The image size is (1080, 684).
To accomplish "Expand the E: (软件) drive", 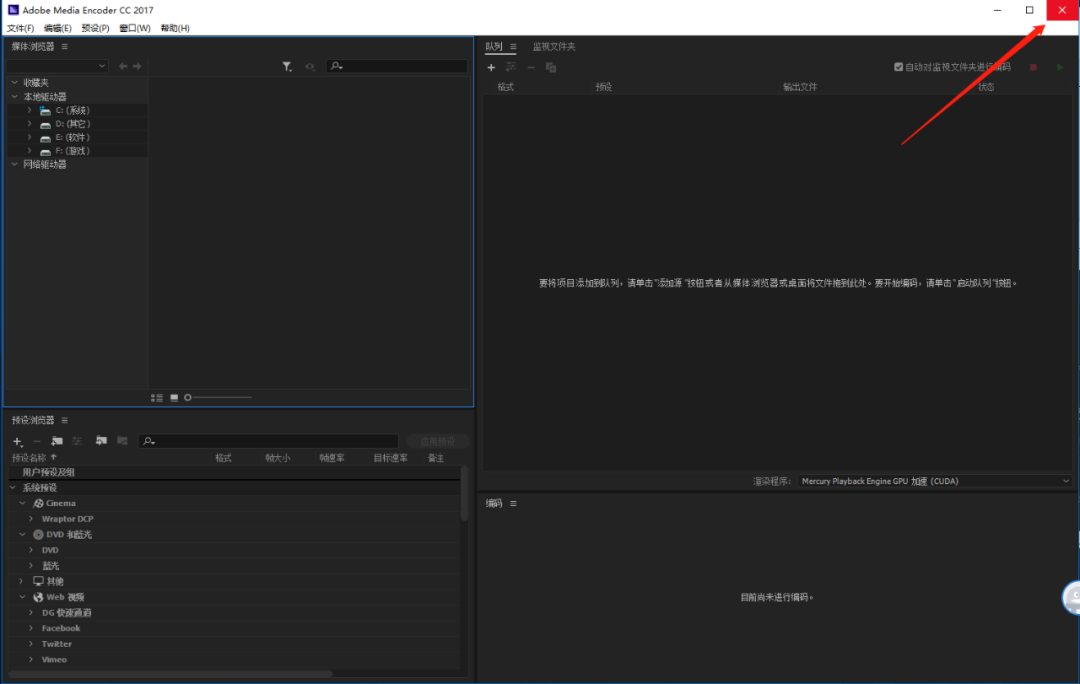I will tap(30, 137).
